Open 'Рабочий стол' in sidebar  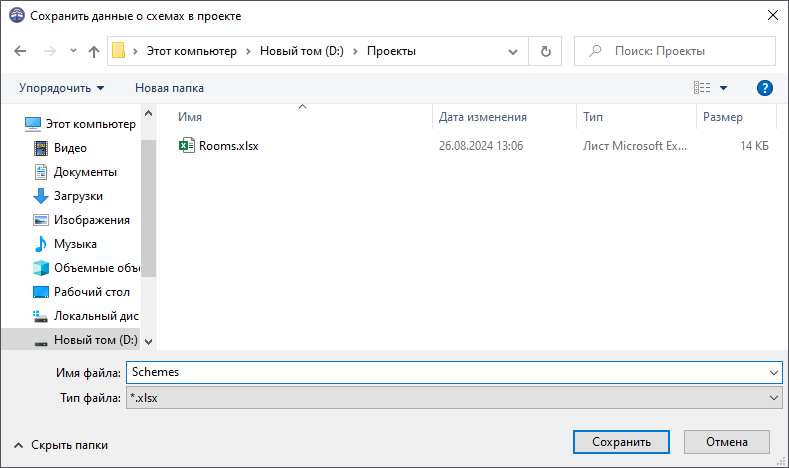82,292
